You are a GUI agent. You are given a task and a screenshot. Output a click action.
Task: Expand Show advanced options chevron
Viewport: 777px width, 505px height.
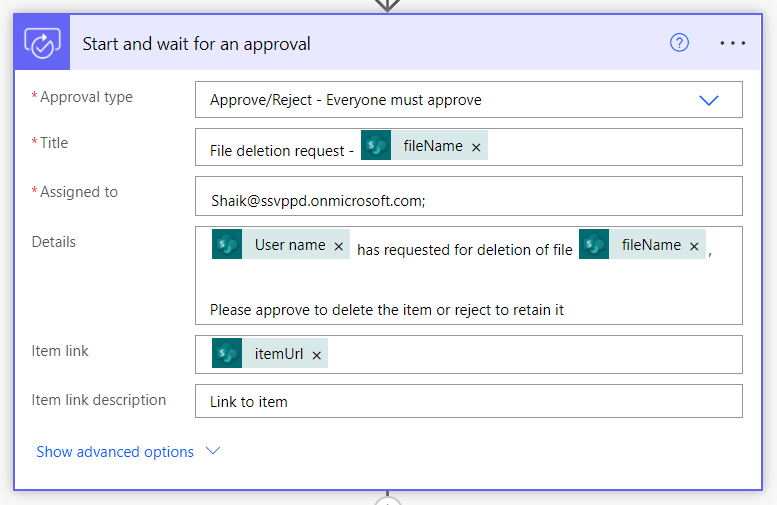tap(213, 450)
